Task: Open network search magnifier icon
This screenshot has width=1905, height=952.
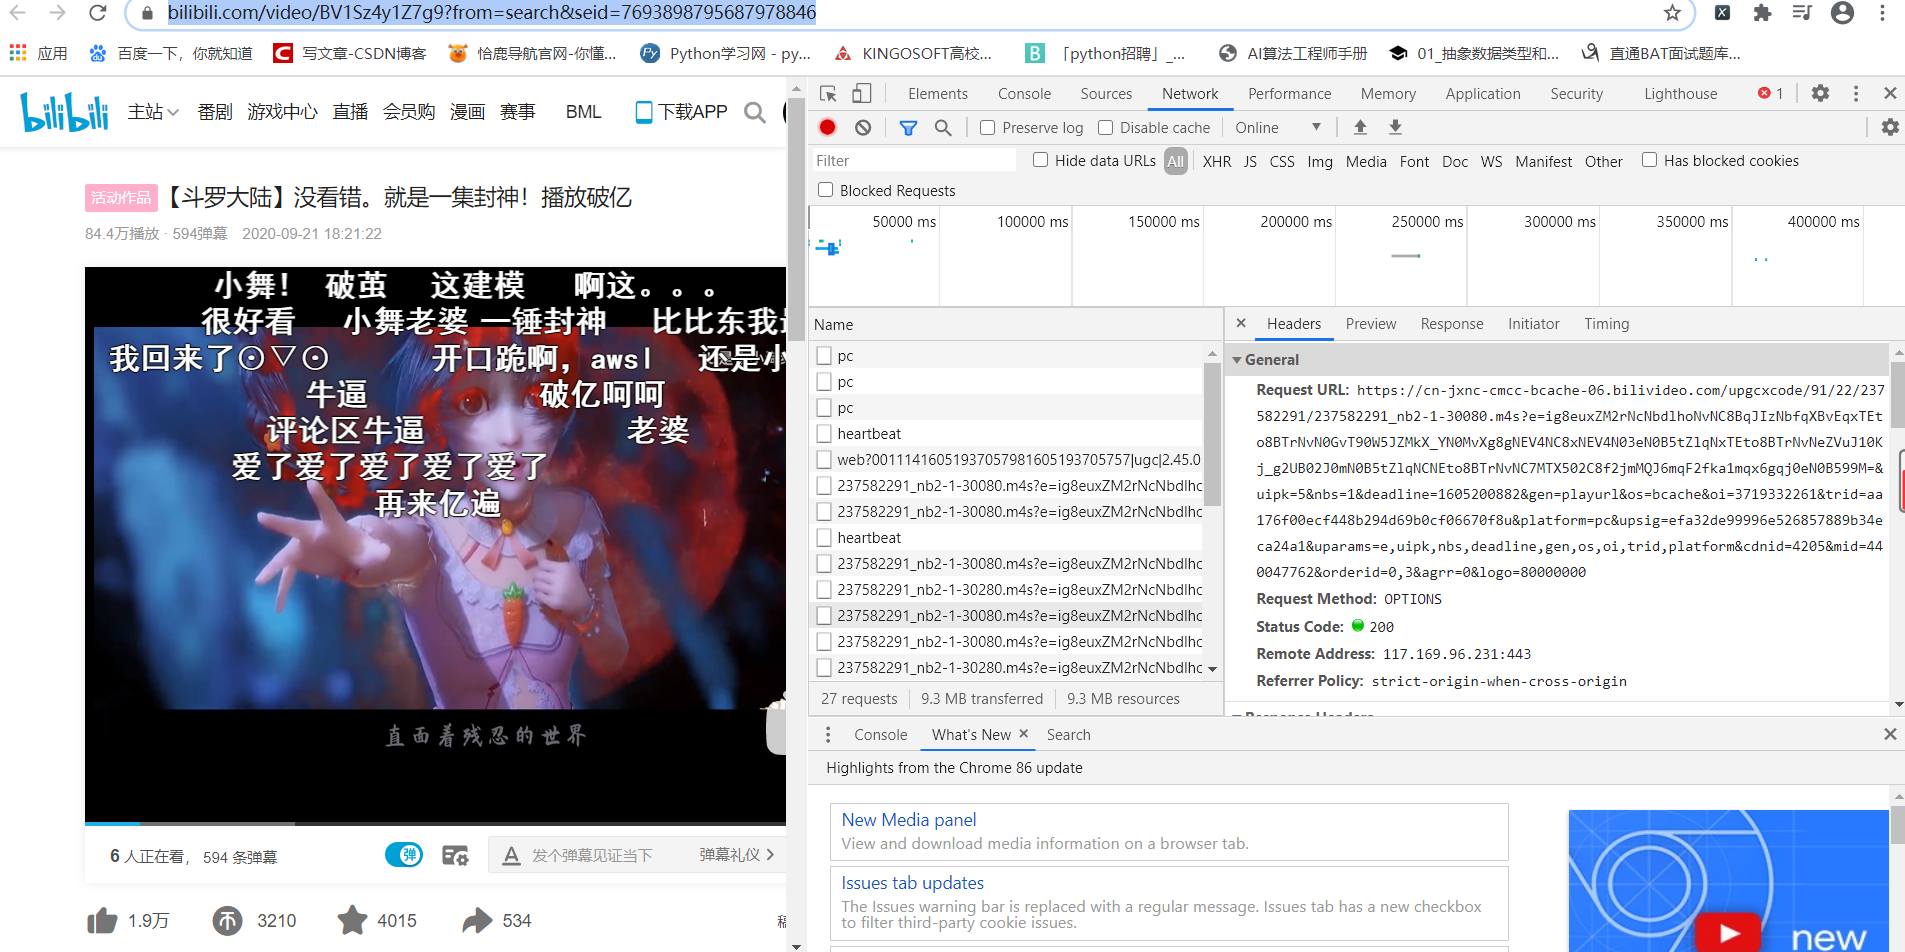Action: tap(943, 127)
